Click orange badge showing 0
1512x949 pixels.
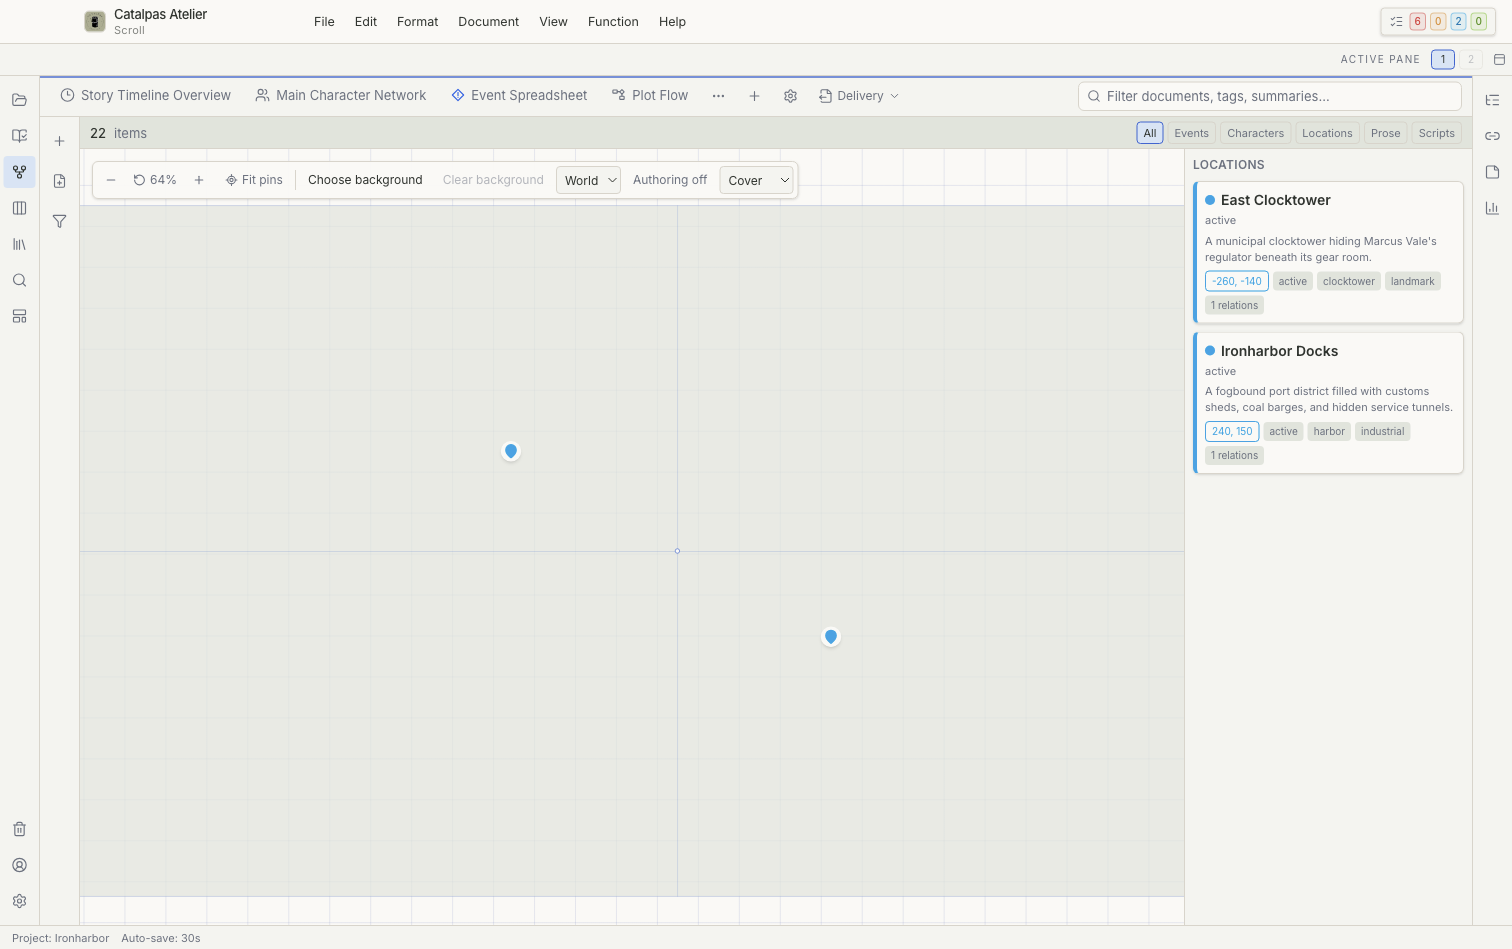tap(1438, 21)
